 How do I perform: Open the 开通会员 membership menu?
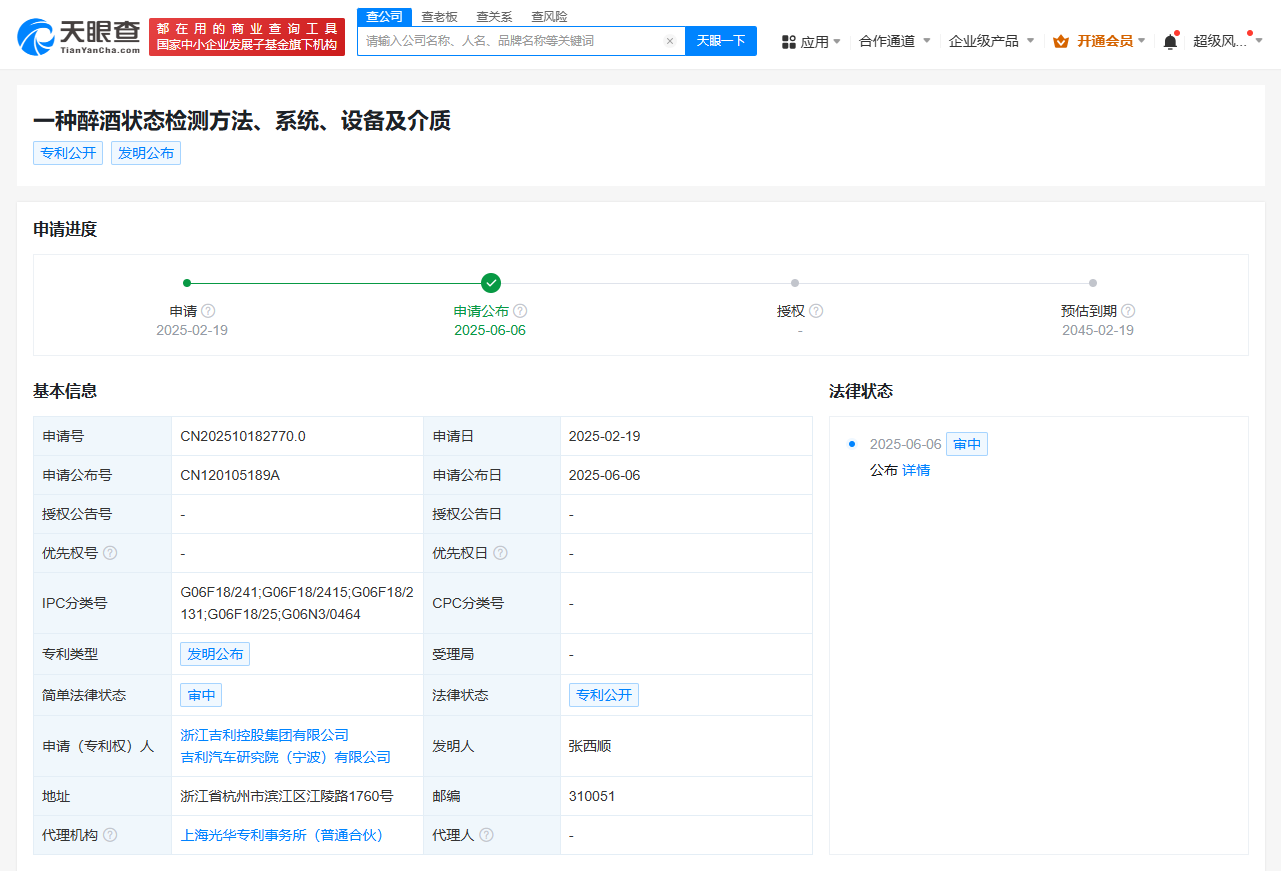(x=1099, y=41)
